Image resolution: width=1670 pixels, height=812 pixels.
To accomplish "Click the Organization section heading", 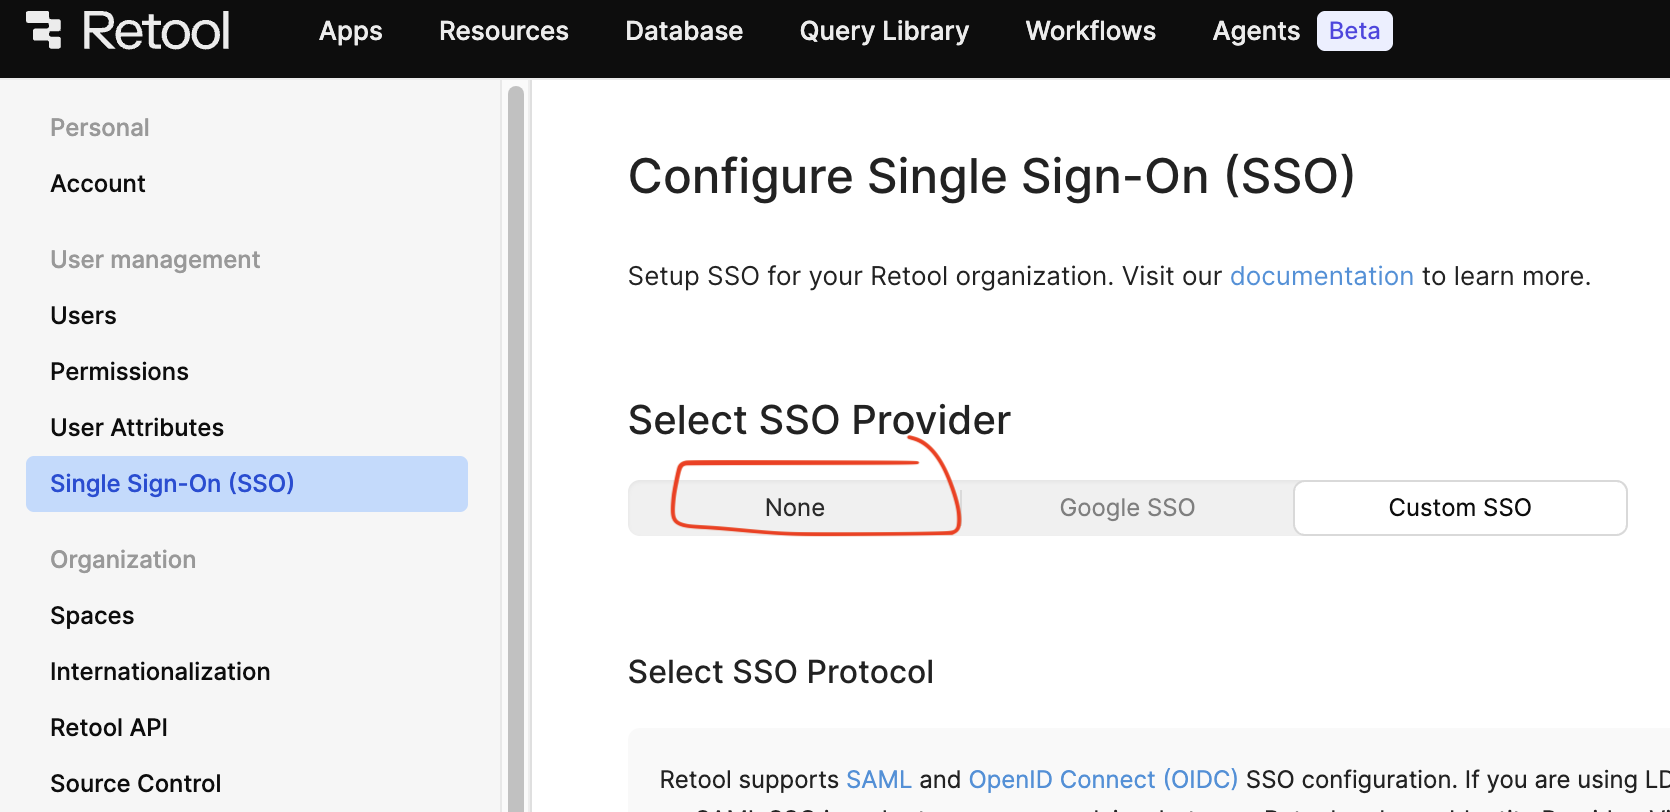I will (x=123, y=560).
